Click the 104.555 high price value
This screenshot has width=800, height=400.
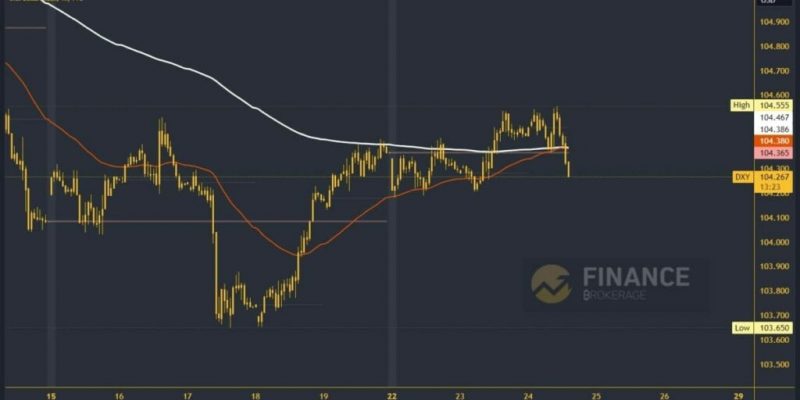point(774,106)
